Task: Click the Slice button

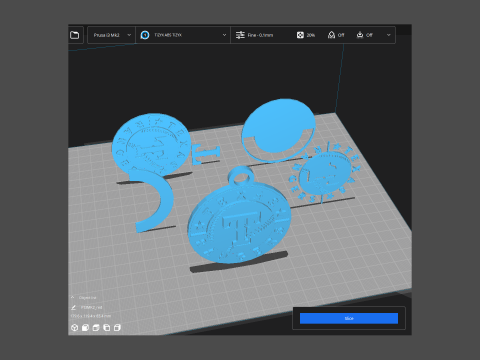Action: pos(349,318)
